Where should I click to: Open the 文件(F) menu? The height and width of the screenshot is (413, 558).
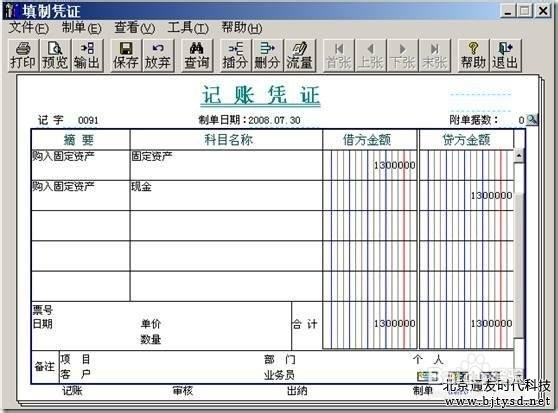pyautogui.click(x=28, y=27)
